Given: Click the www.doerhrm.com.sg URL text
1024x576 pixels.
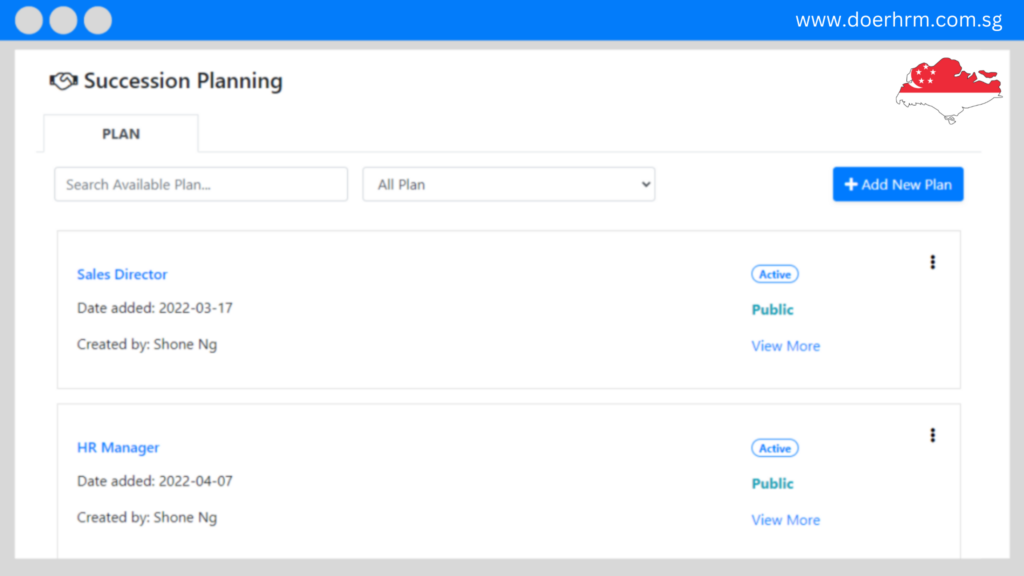Looking at the screenshot, I should (x=899, y=20).
